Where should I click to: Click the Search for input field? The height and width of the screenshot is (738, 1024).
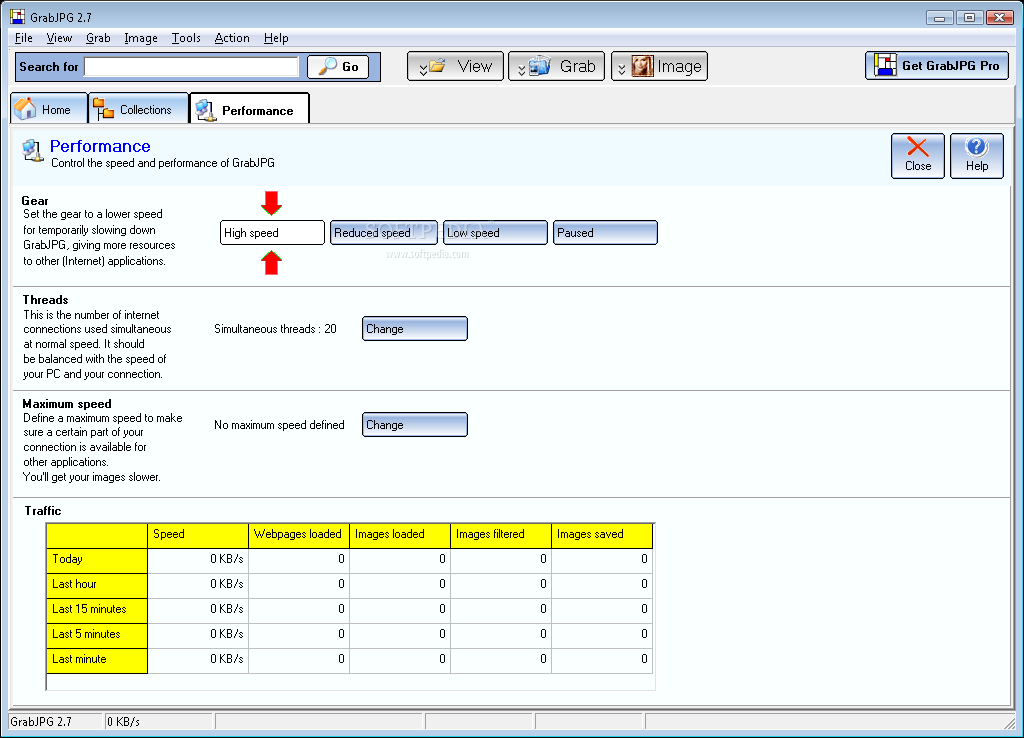pos(191,66)
